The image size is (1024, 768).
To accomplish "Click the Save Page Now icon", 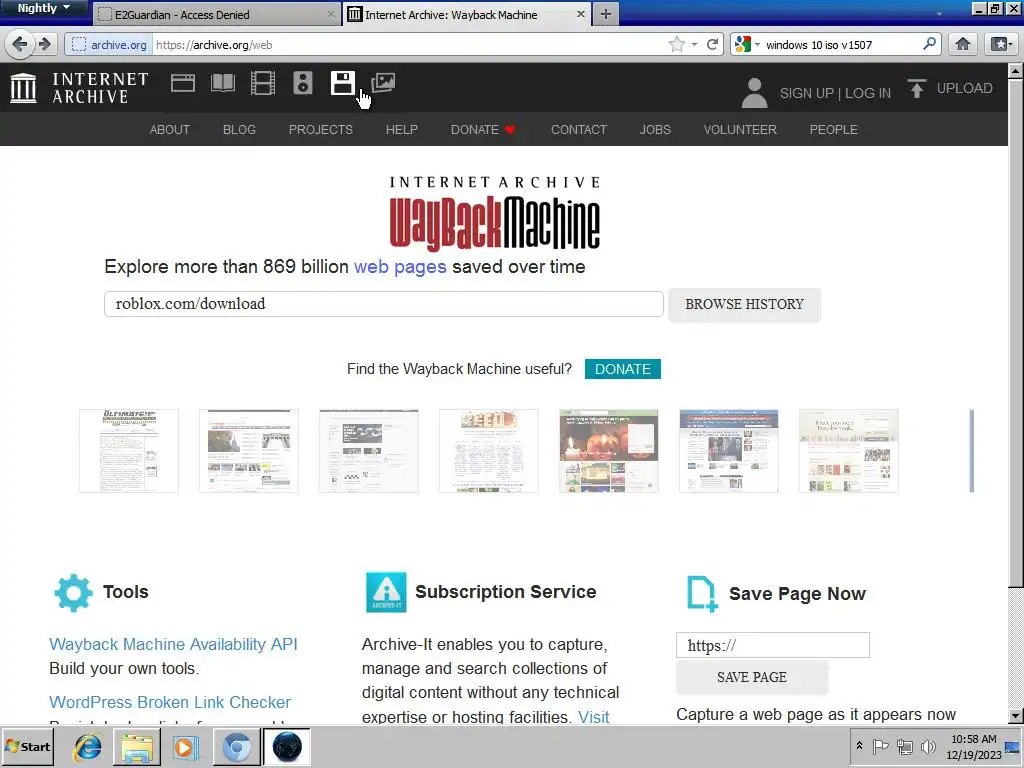I will [702, 594].
